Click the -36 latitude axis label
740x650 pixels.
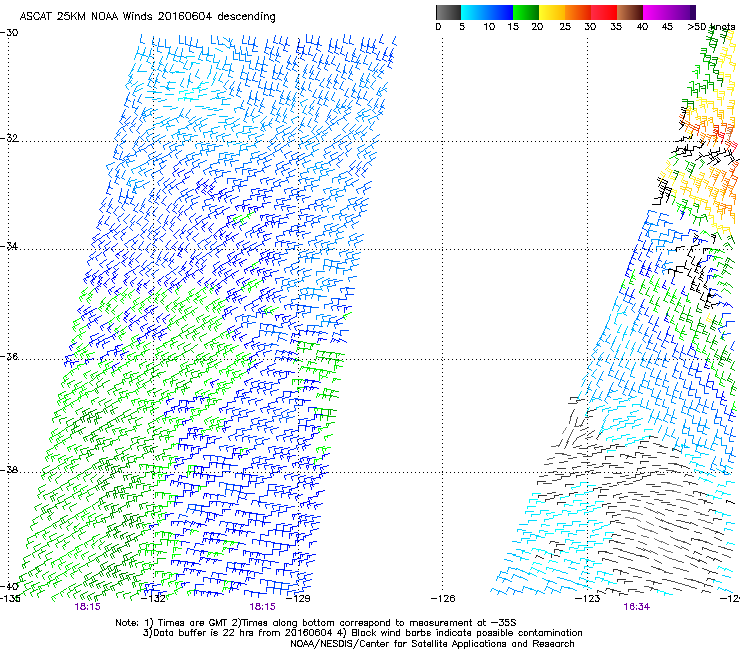click(9, 356)
